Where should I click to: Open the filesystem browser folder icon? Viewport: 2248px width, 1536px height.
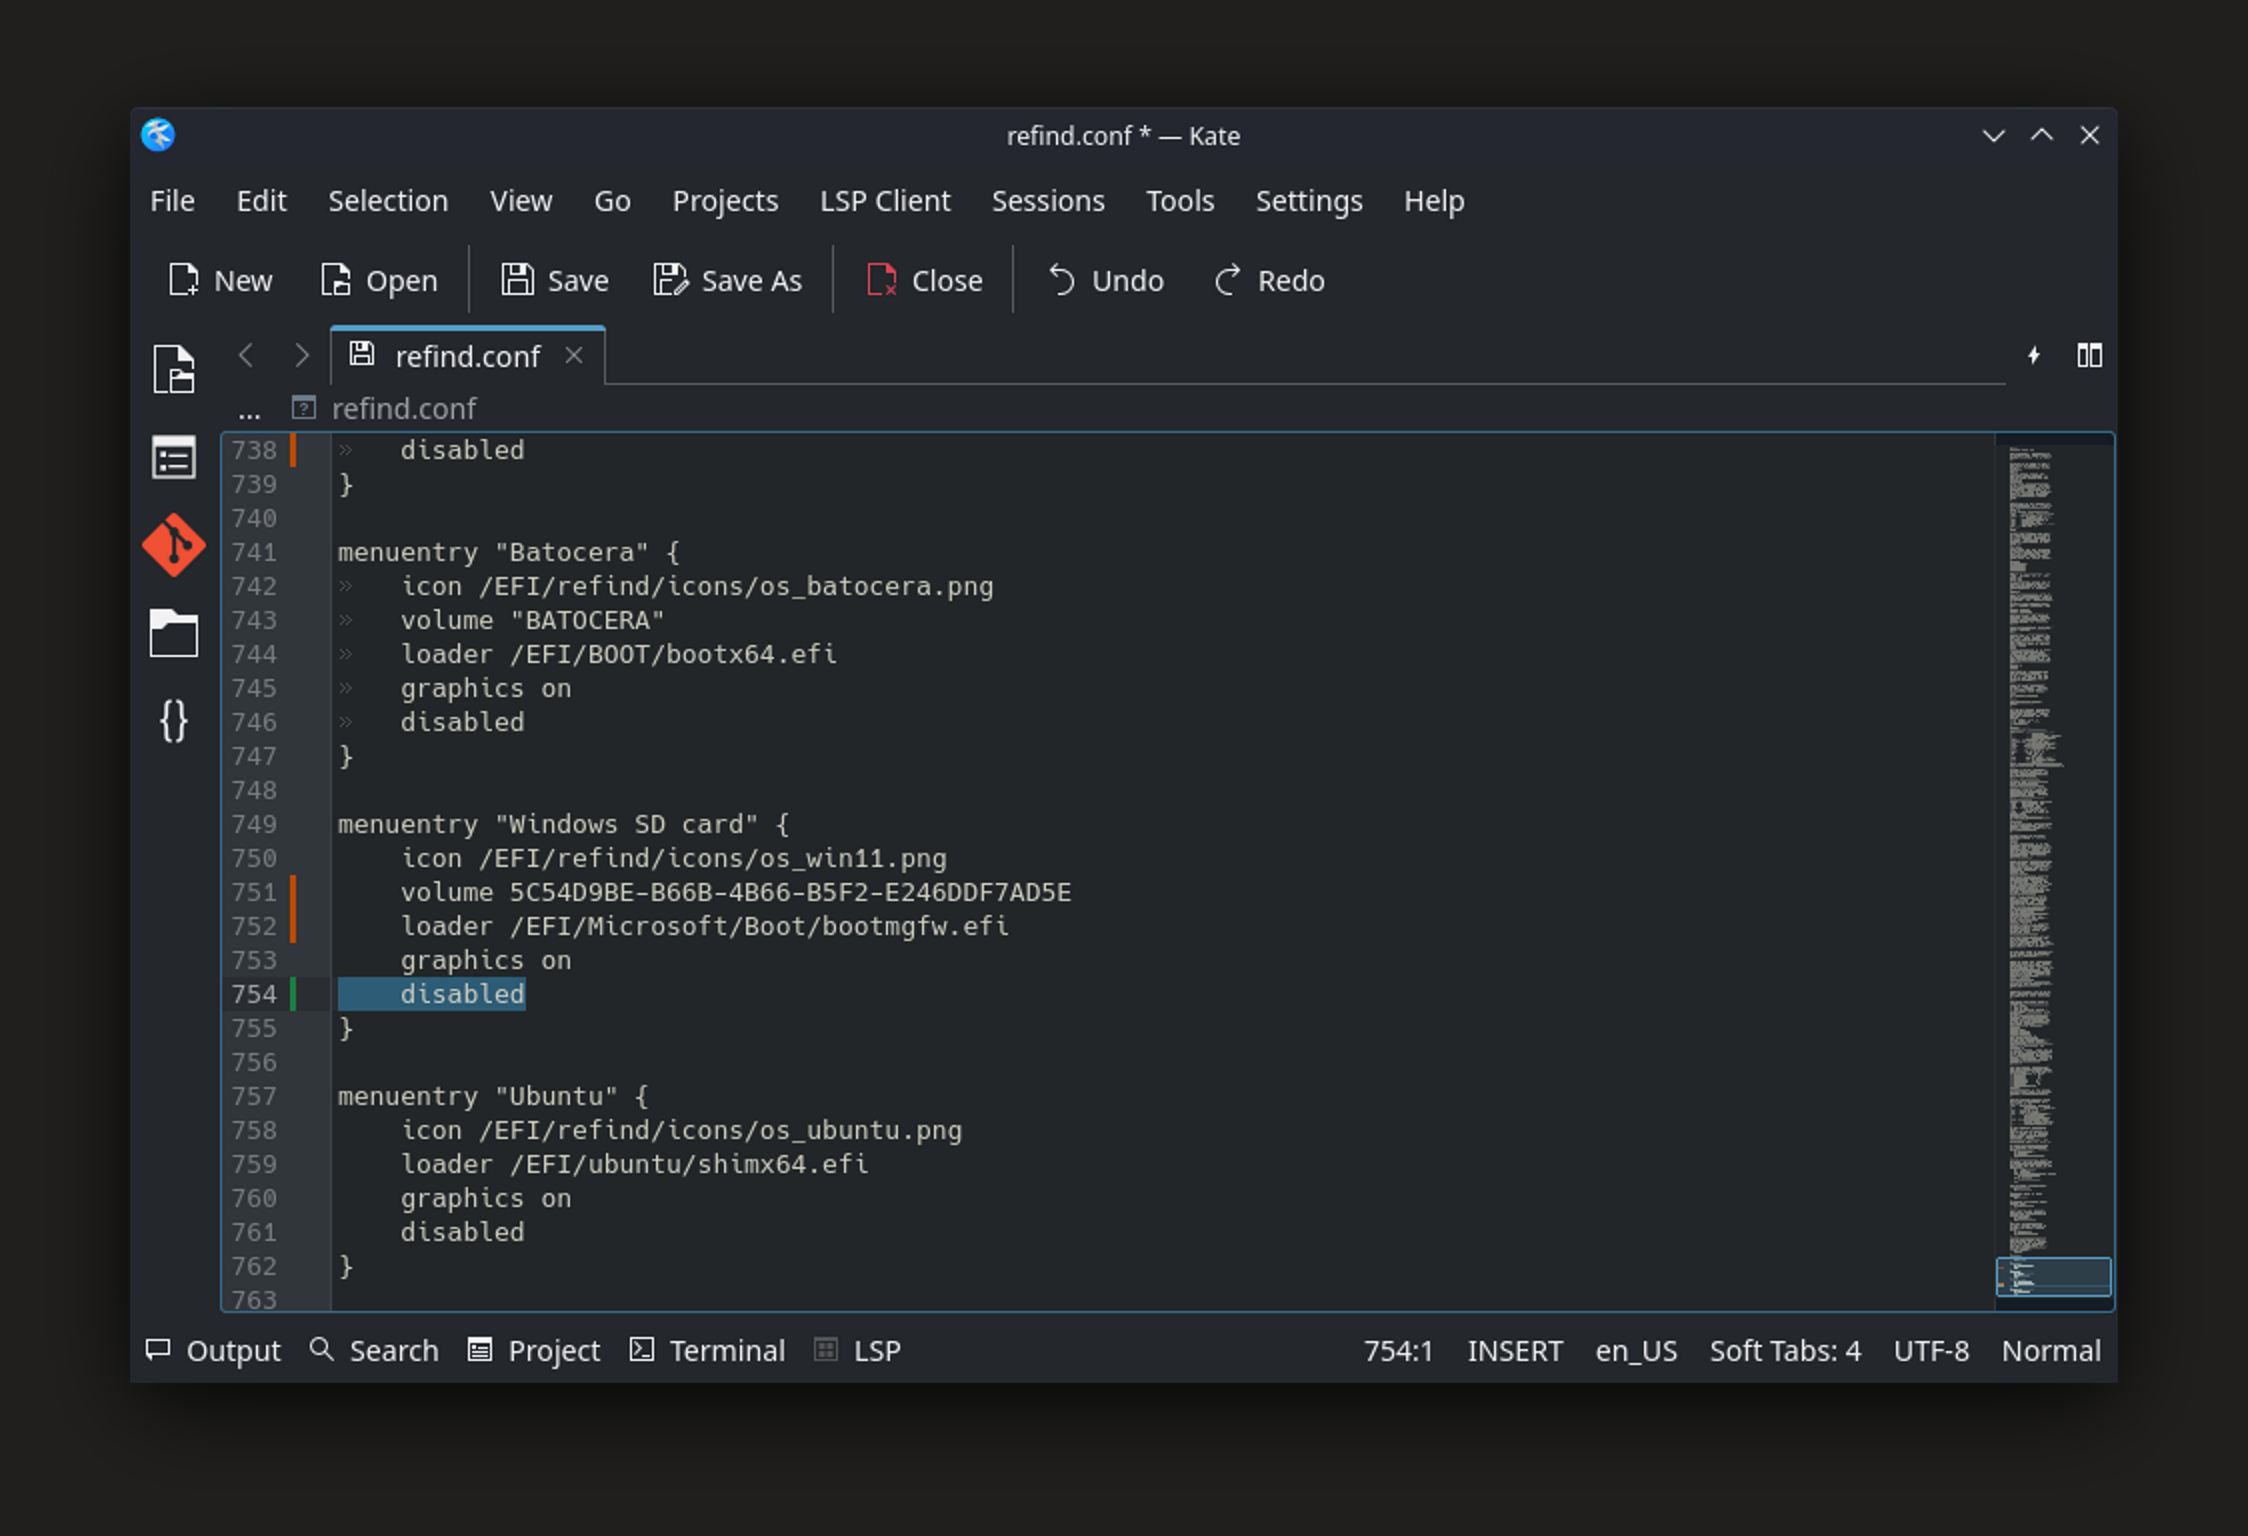pos(174,633)
